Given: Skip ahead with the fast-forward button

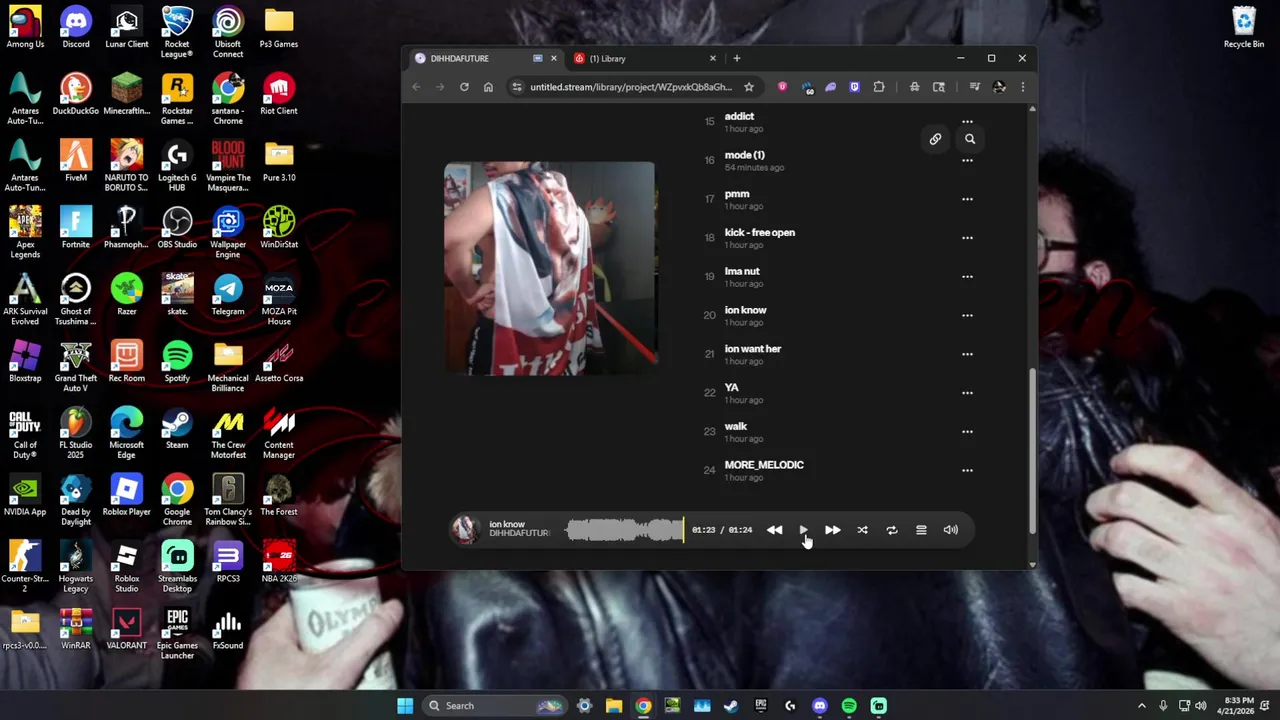Looking at the screenshot, I should [832, 530].
